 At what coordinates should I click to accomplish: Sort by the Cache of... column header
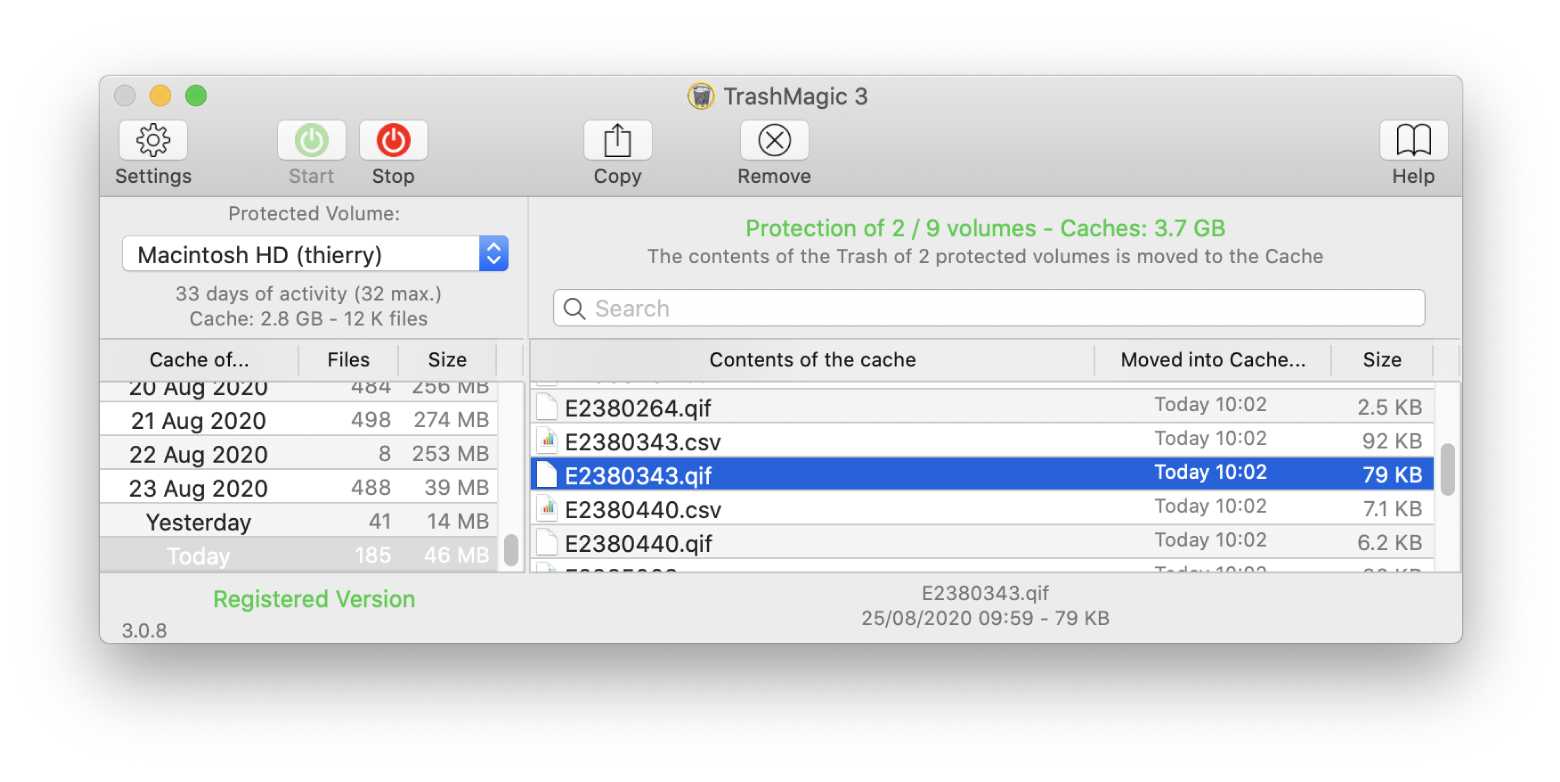[199, 360]
